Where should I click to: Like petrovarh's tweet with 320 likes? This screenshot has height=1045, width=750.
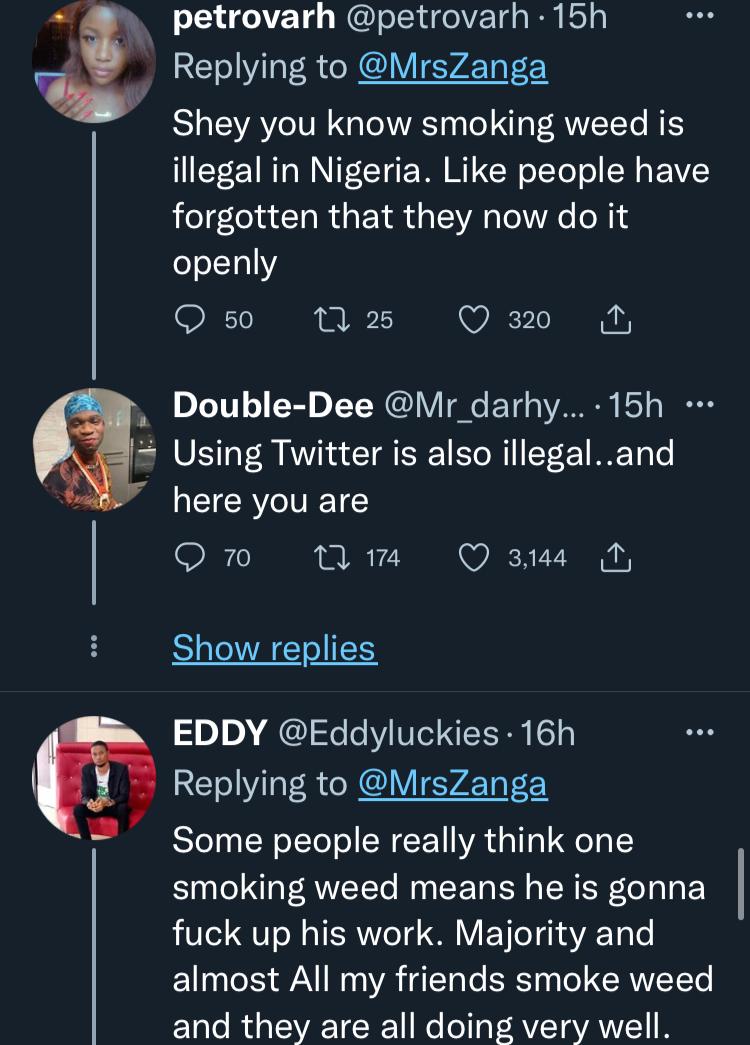point(473,319)
